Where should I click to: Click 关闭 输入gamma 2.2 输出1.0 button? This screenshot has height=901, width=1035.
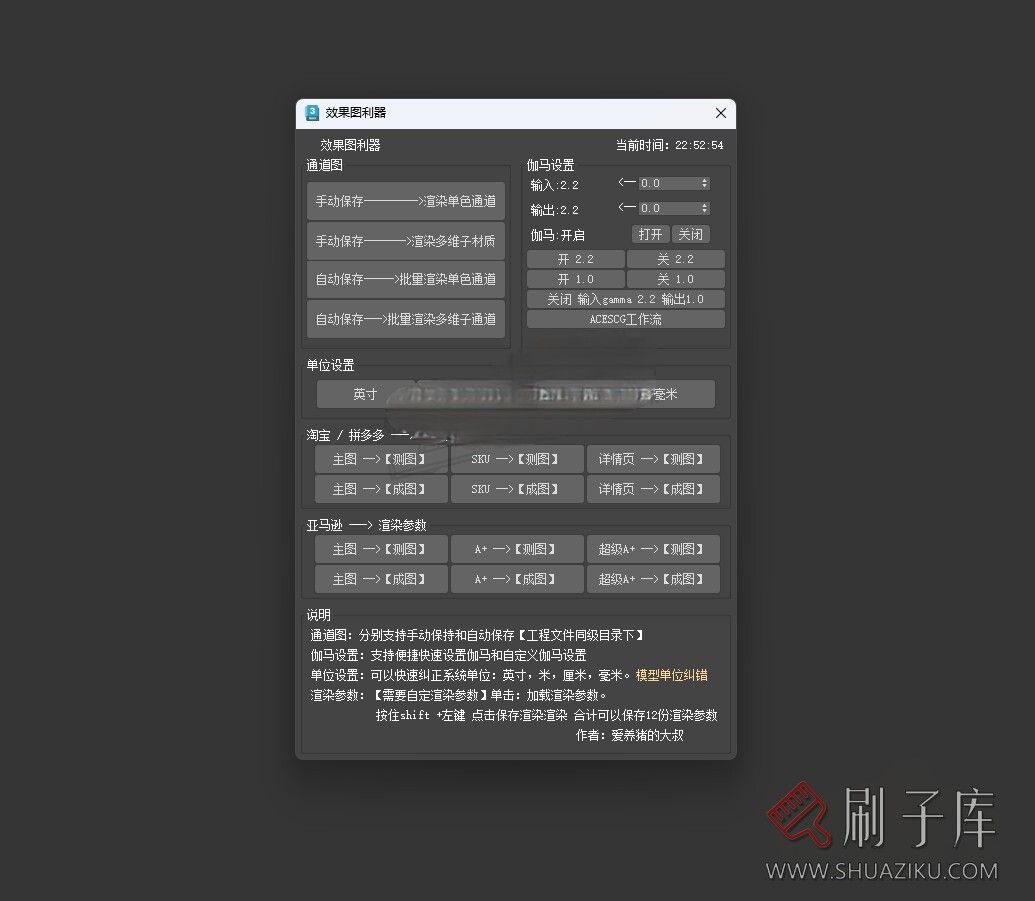point(626,299)
